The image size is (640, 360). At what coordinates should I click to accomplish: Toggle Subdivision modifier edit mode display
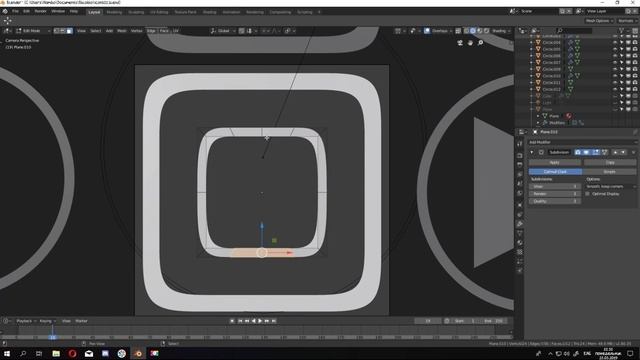point(596,152)
